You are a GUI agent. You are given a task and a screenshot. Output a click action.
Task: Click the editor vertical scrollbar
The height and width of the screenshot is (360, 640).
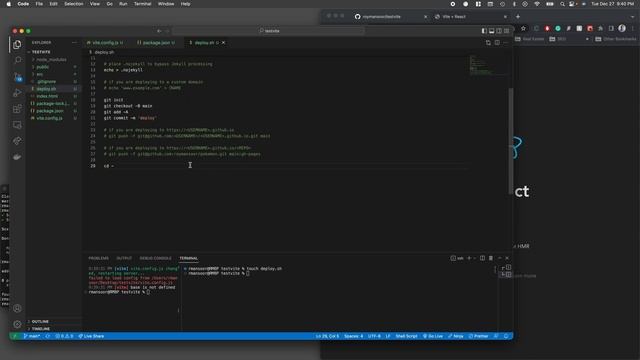[511, 141]
